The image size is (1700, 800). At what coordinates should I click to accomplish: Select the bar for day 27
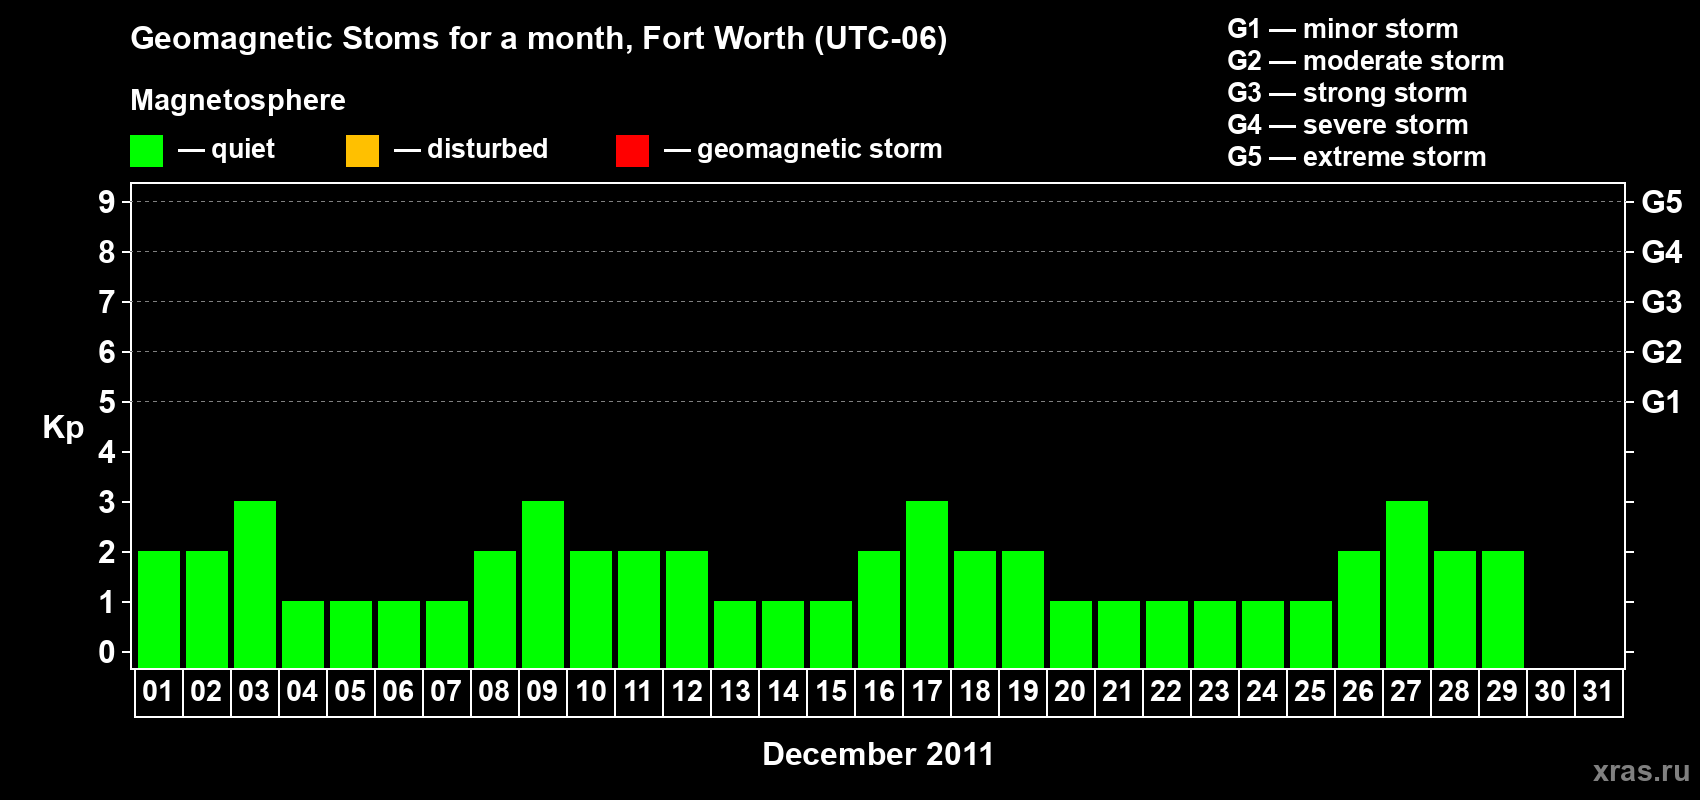(x=1407, y=584)
